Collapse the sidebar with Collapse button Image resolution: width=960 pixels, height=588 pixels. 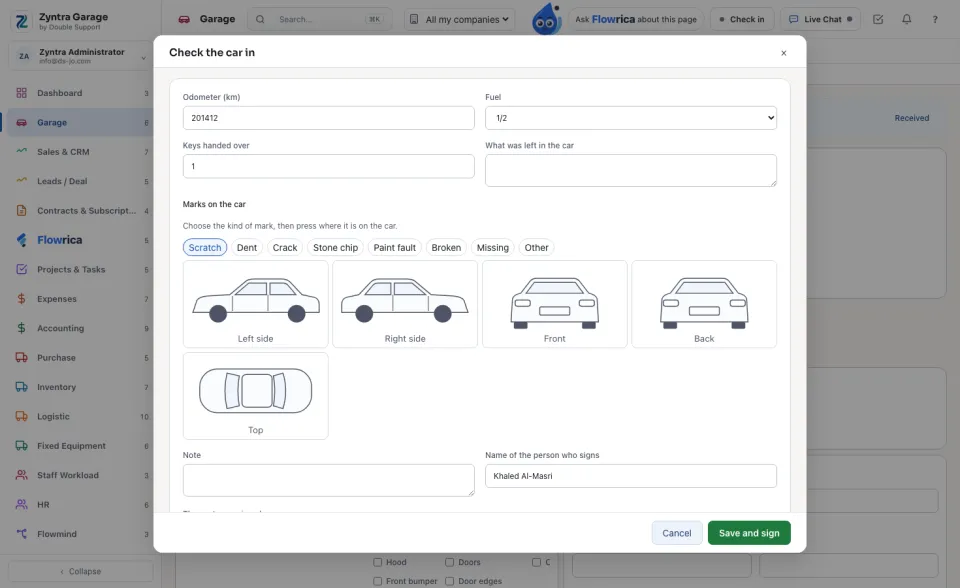[x=81, y=571]
